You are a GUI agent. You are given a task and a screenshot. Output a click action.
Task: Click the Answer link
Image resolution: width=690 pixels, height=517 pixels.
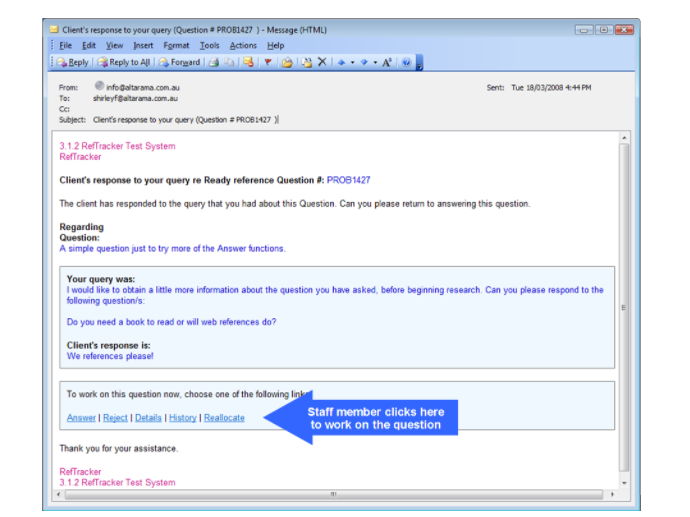81,418
